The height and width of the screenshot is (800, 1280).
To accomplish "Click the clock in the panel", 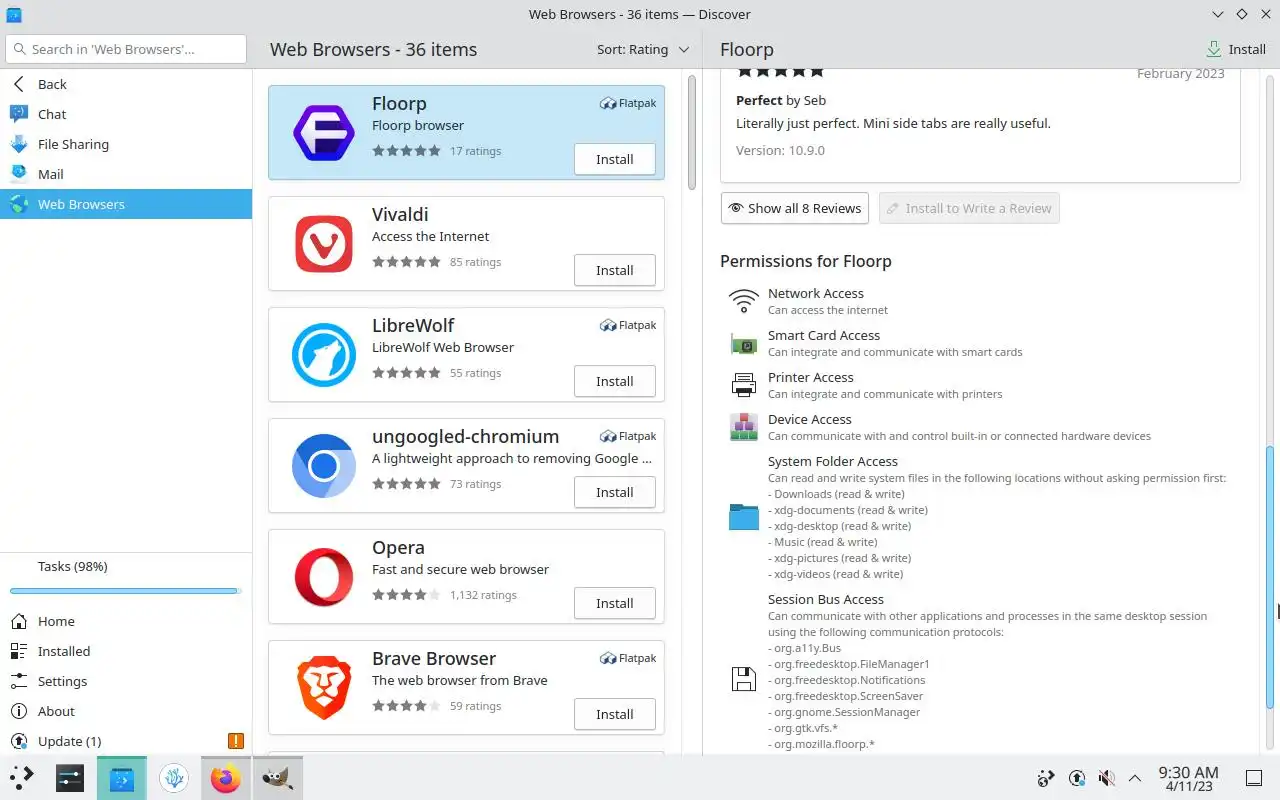I will 1188,778.
